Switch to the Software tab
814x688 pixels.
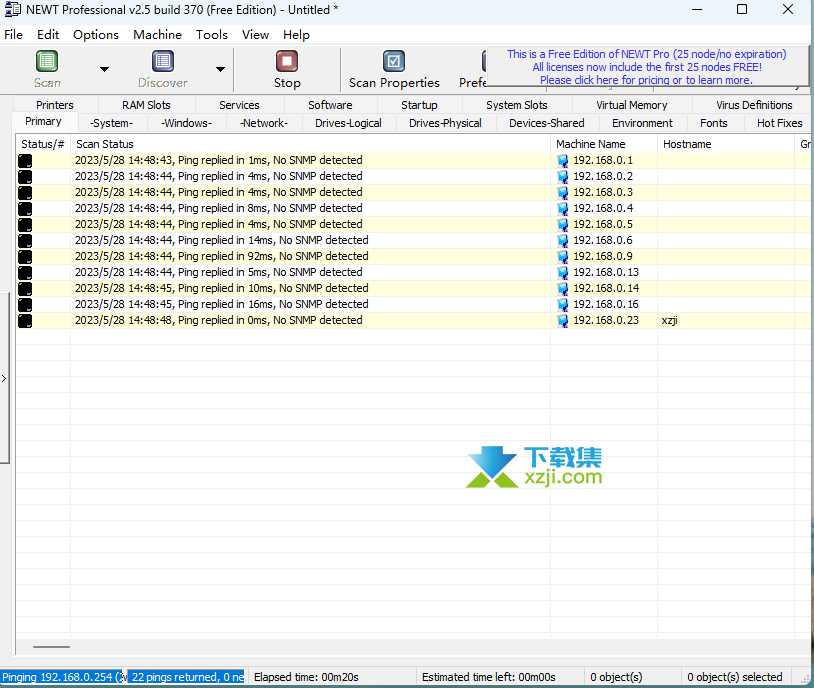click(x=330, y=105)
